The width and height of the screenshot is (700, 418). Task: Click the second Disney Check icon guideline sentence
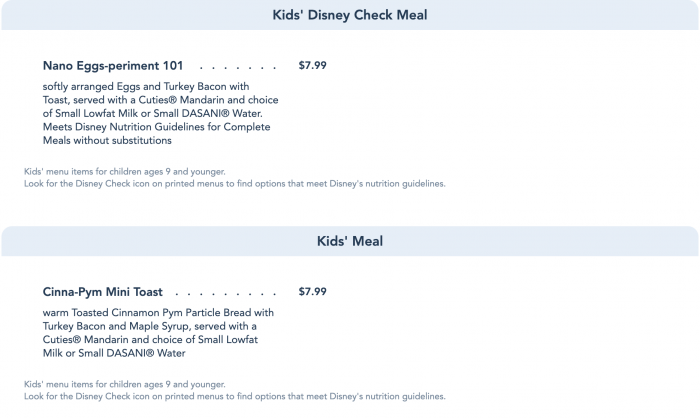tap(235, 396)
